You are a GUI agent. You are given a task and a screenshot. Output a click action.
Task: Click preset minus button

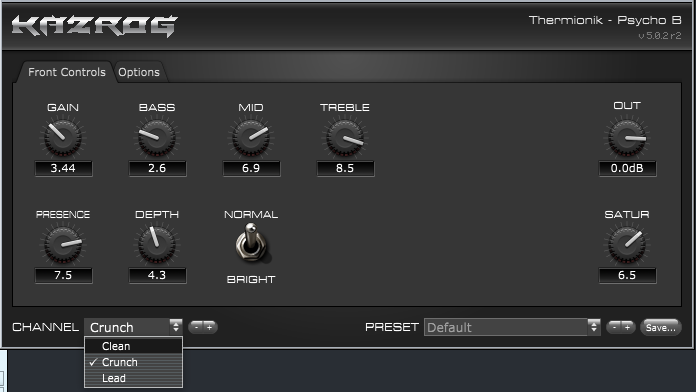click(x=614, y=327)
